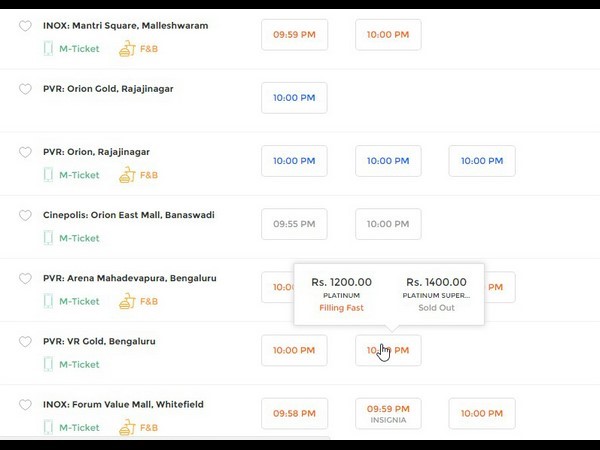Viewport: 600px width, 450px height.
Task: Click M-Ticket phone icon for PVR Orion, Rajajinagar
Action: 48,175
